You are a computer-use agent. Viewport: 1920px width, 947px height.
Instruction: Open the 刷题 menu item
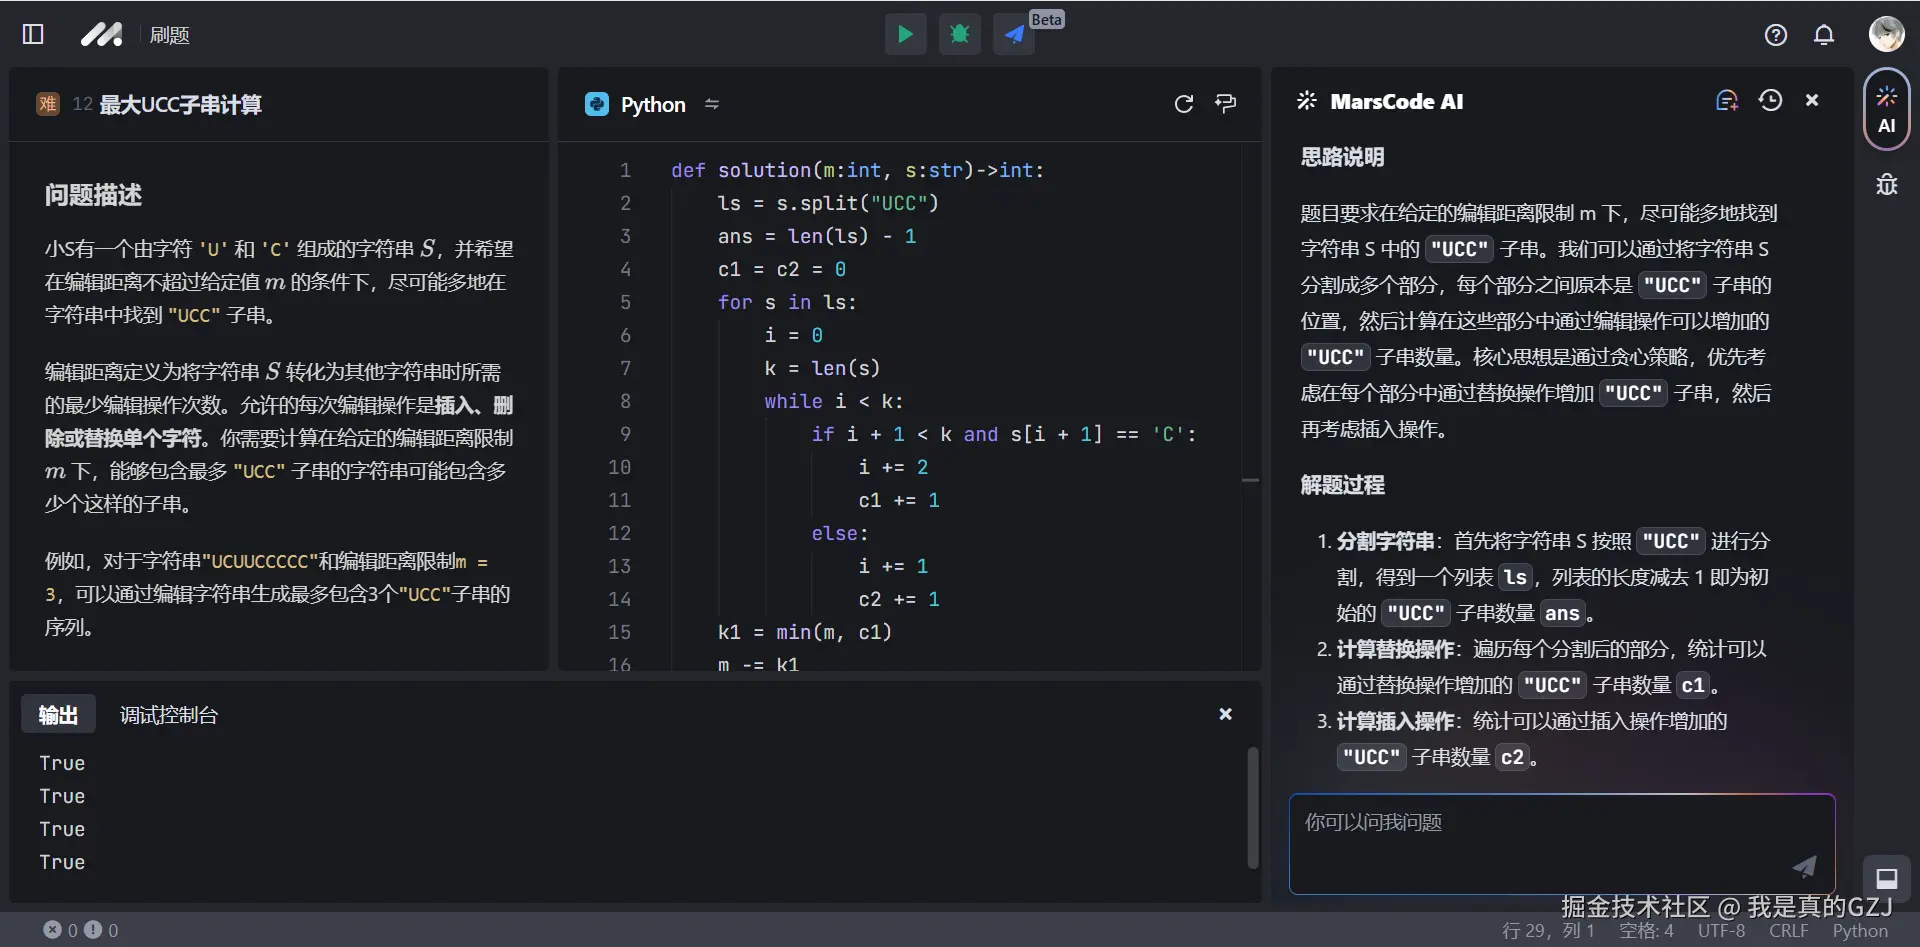(x=169, y=34)
